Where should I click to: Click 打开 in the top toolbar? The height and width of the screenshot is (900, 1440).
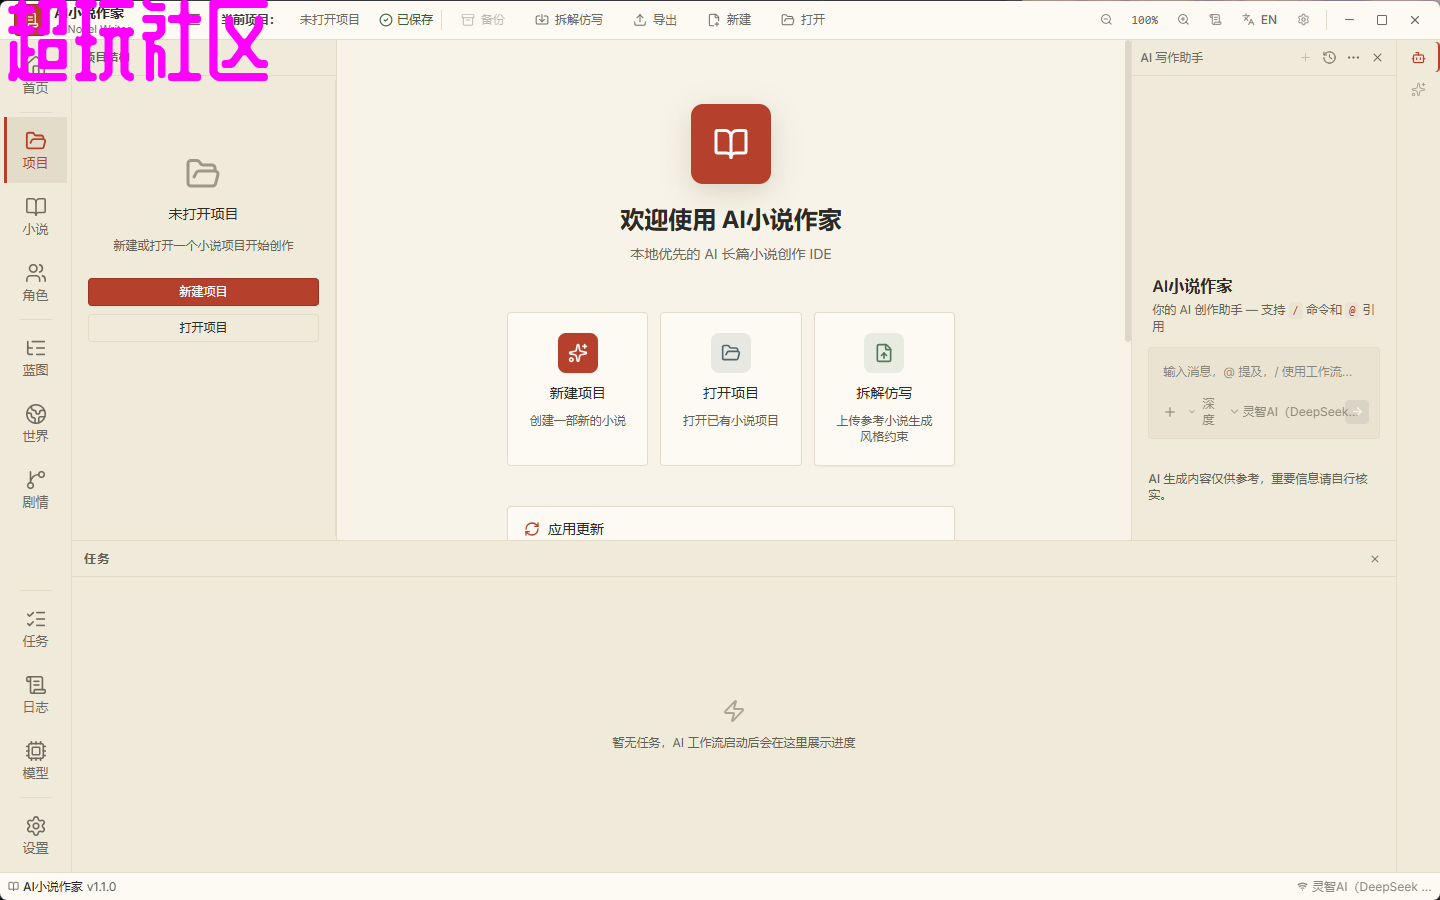tap(803, 20)
